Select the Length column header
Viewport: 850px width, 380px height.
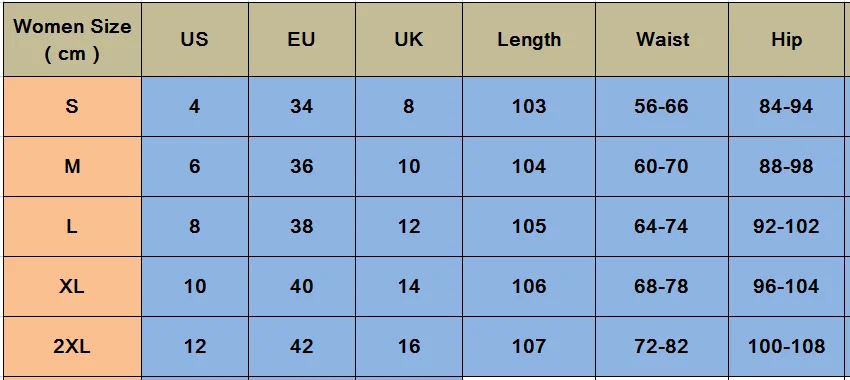[x=529, y=40]
